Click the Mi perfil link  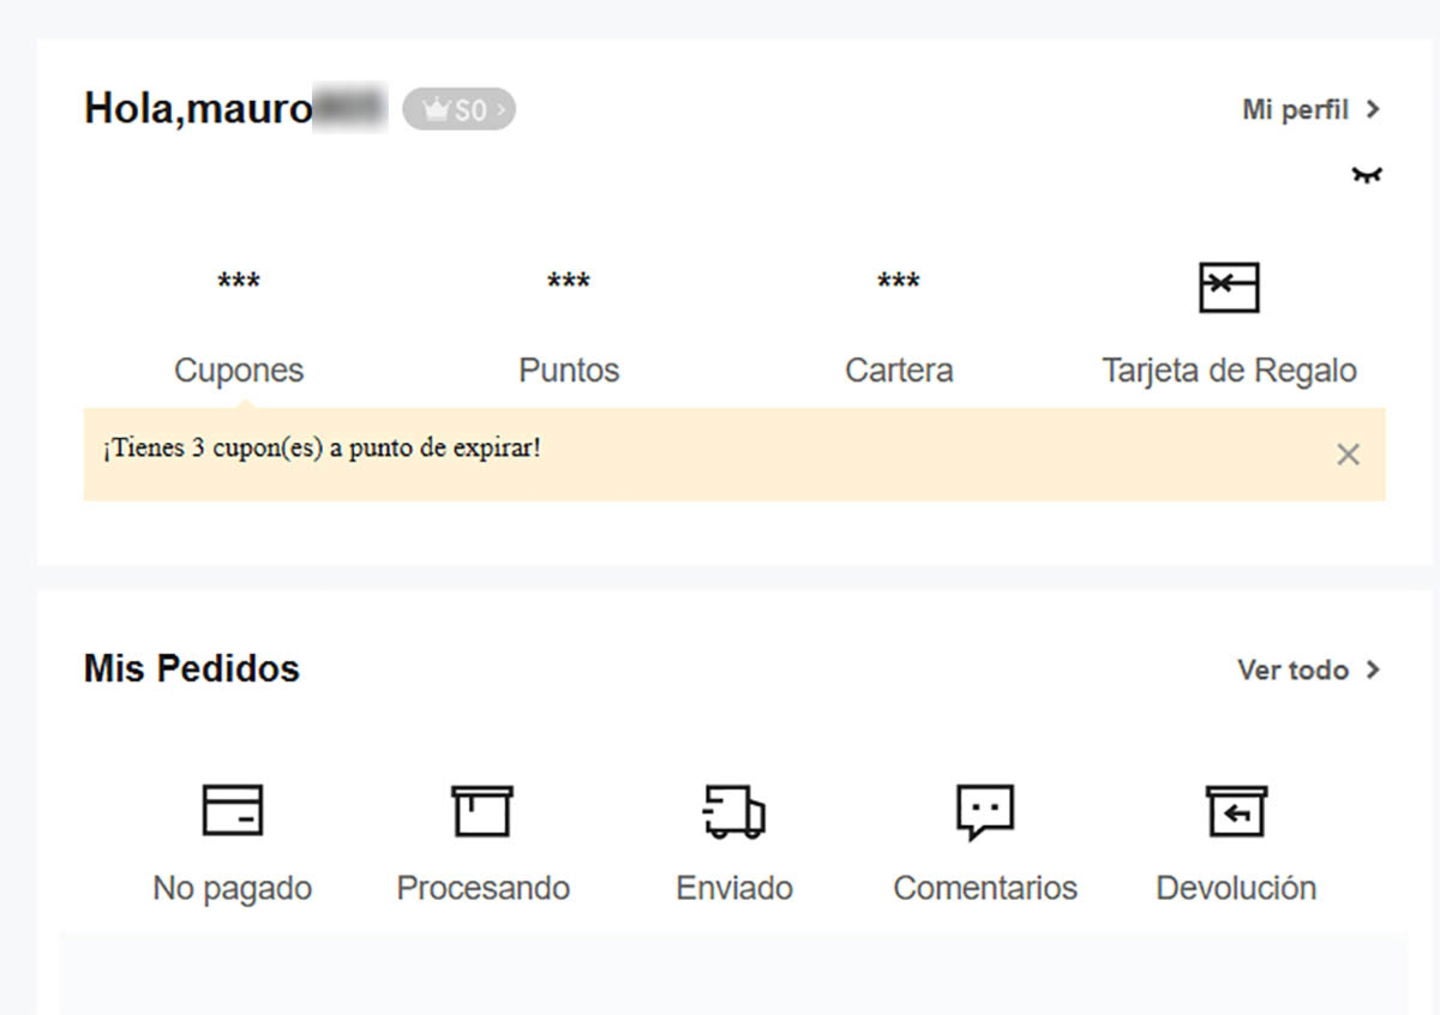coord(1296,110)
